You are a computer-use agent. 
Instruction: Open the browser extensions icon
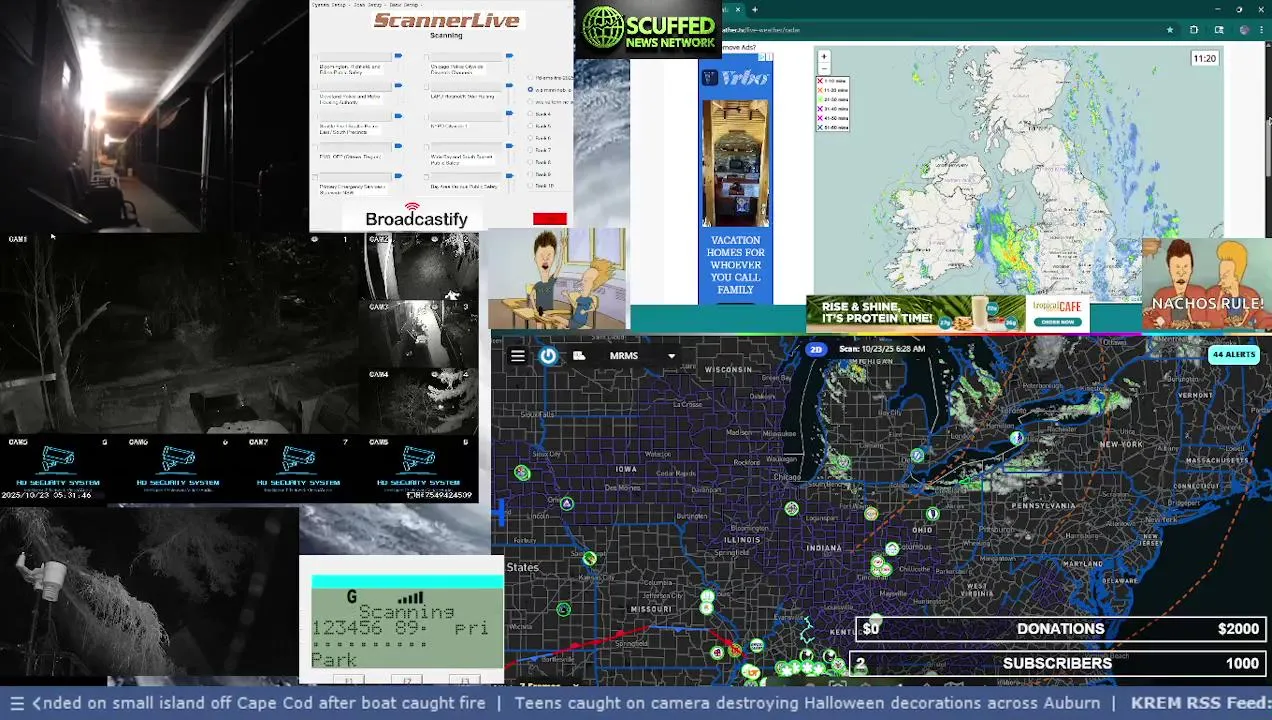click(1194, 30)
